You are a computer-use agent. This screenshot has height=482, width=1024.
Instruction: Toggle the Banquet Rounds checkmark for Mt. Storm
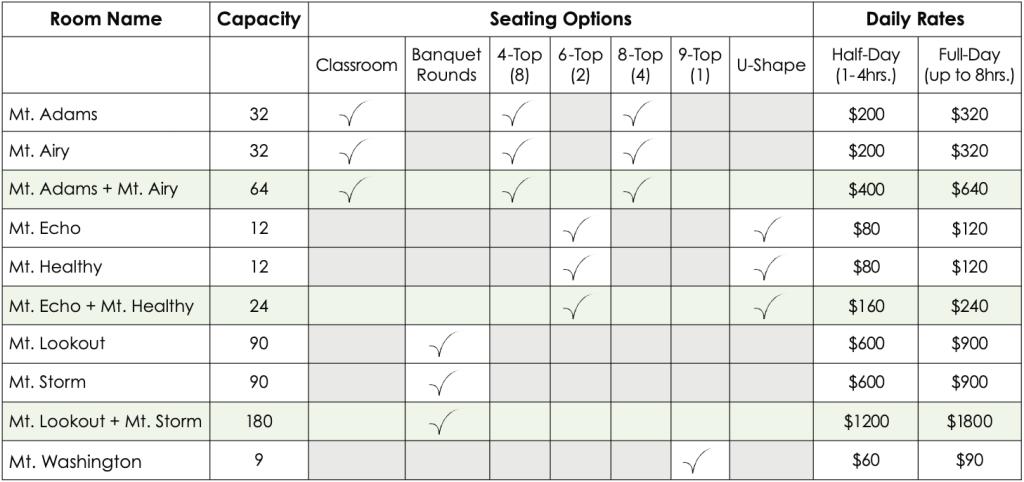click(440, 384)
